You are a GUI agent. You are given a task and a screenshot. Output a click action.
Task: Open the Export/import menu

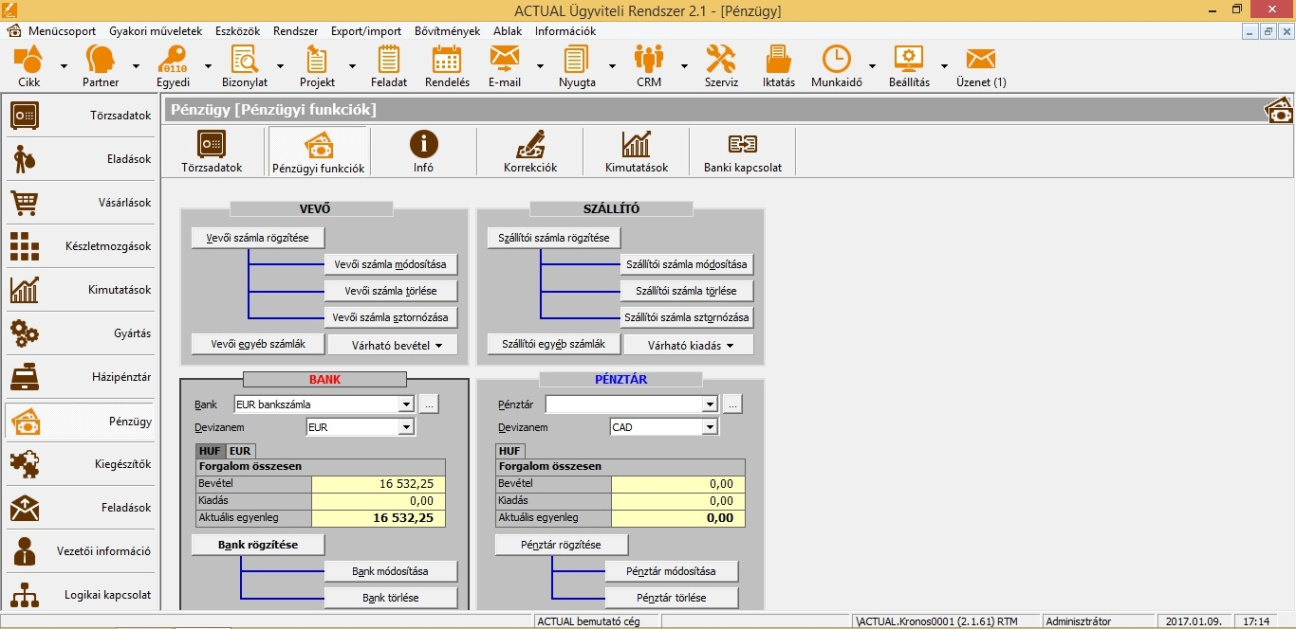click(366, 31)
